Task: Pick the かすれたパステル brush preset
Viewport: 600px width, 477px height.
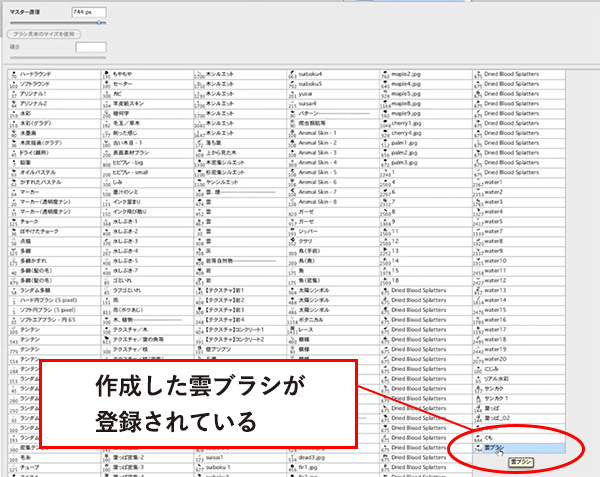Action: [x=54, y=182]
